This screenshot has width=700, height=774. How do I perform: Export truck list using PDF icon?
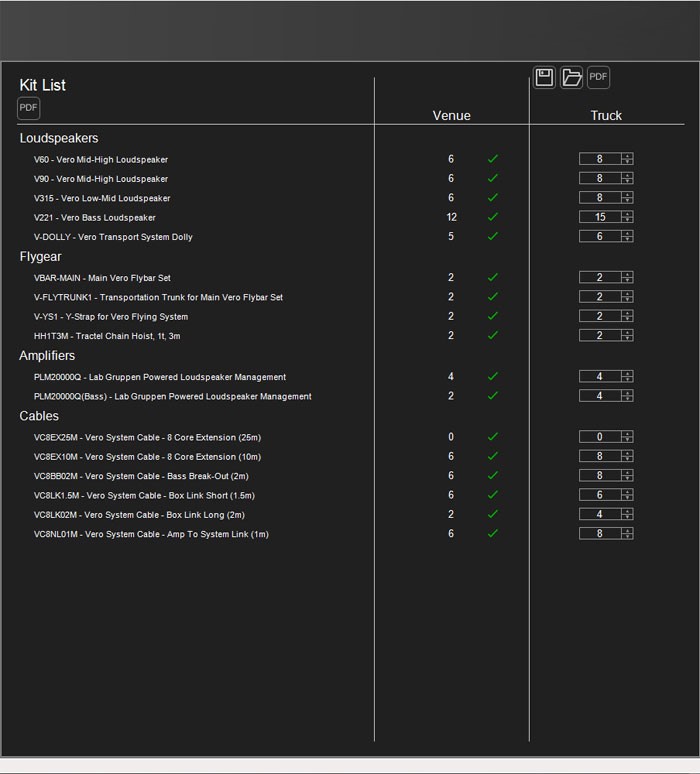pyautogui.click(x=598, y=78)
